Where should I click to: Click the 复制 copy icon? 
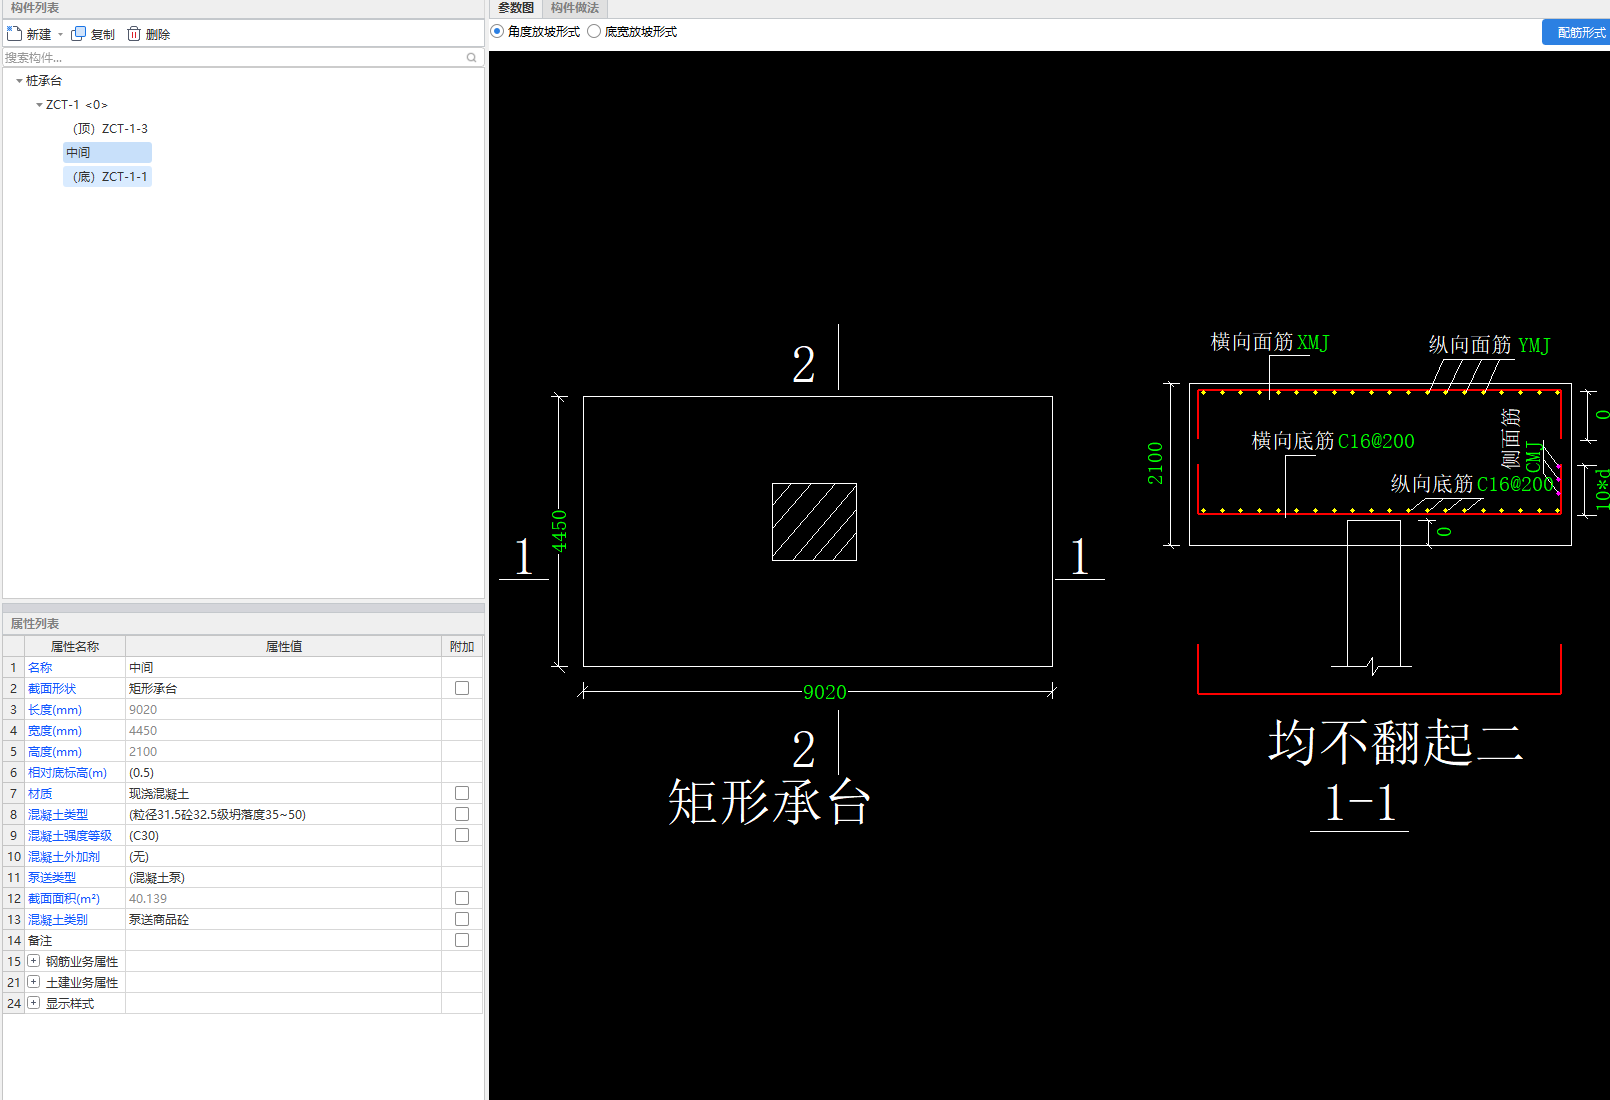tap(78, 34)
